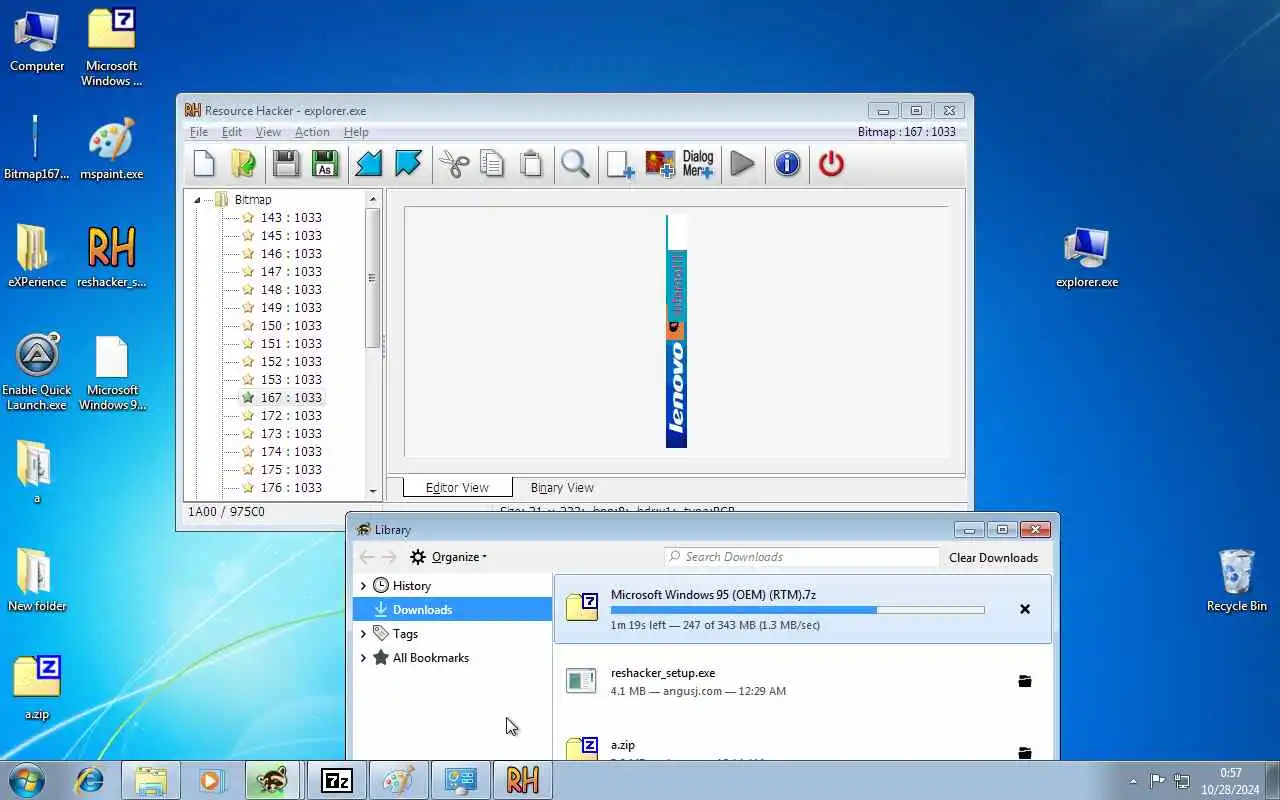Click the Open file folder icon

[243, 164]
